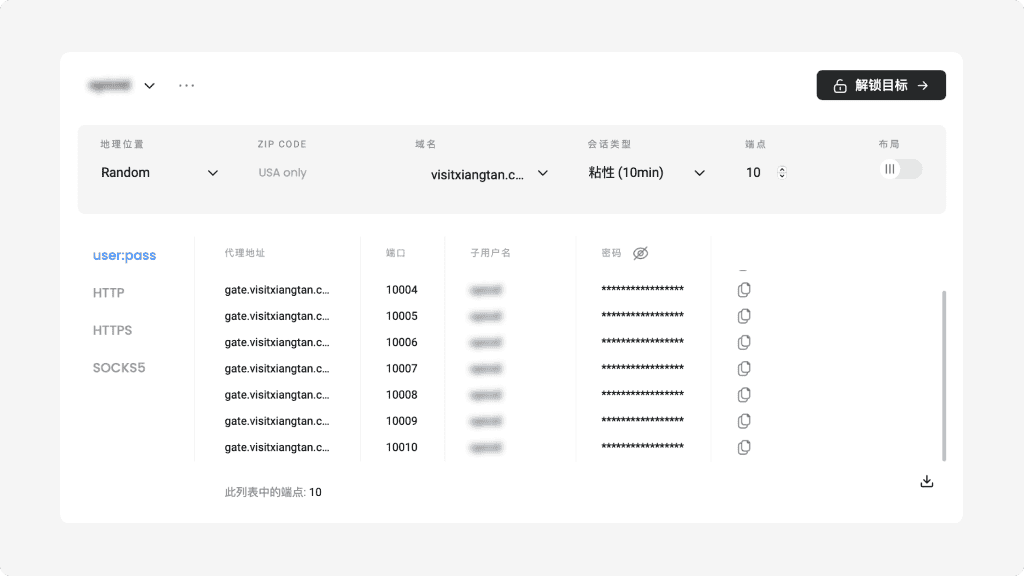Viewport: 1024px width, 576px height.
Task: Open the 会话类型 session type dropdown
Action: click(x=646, y=173)
